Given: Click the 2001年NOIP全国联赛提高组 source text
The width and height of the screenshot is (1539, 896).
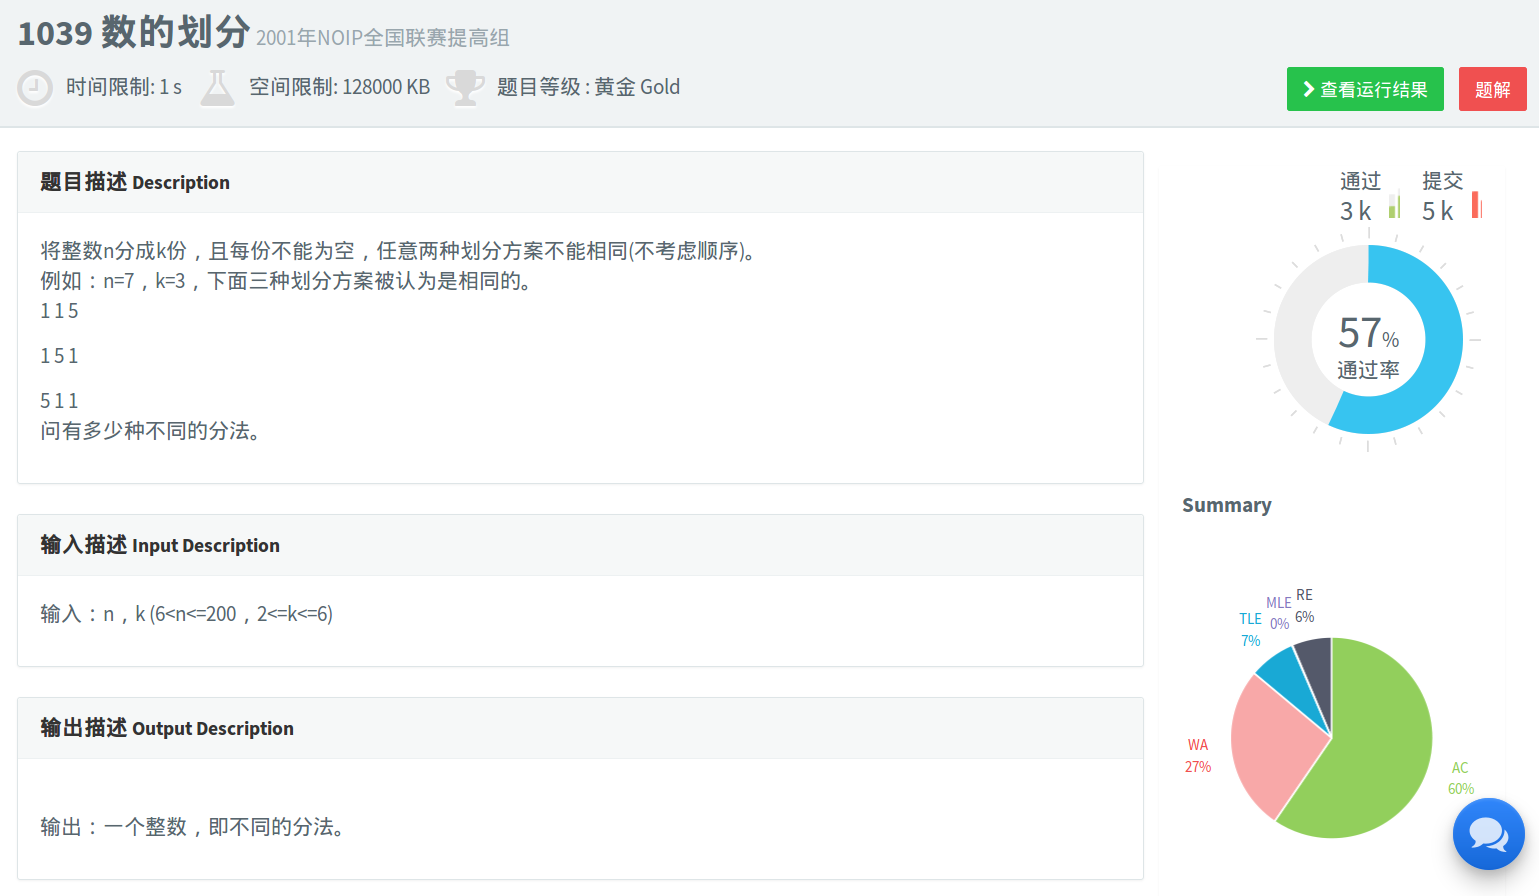Looking at the screenshot, I should [x=383, y=38].
